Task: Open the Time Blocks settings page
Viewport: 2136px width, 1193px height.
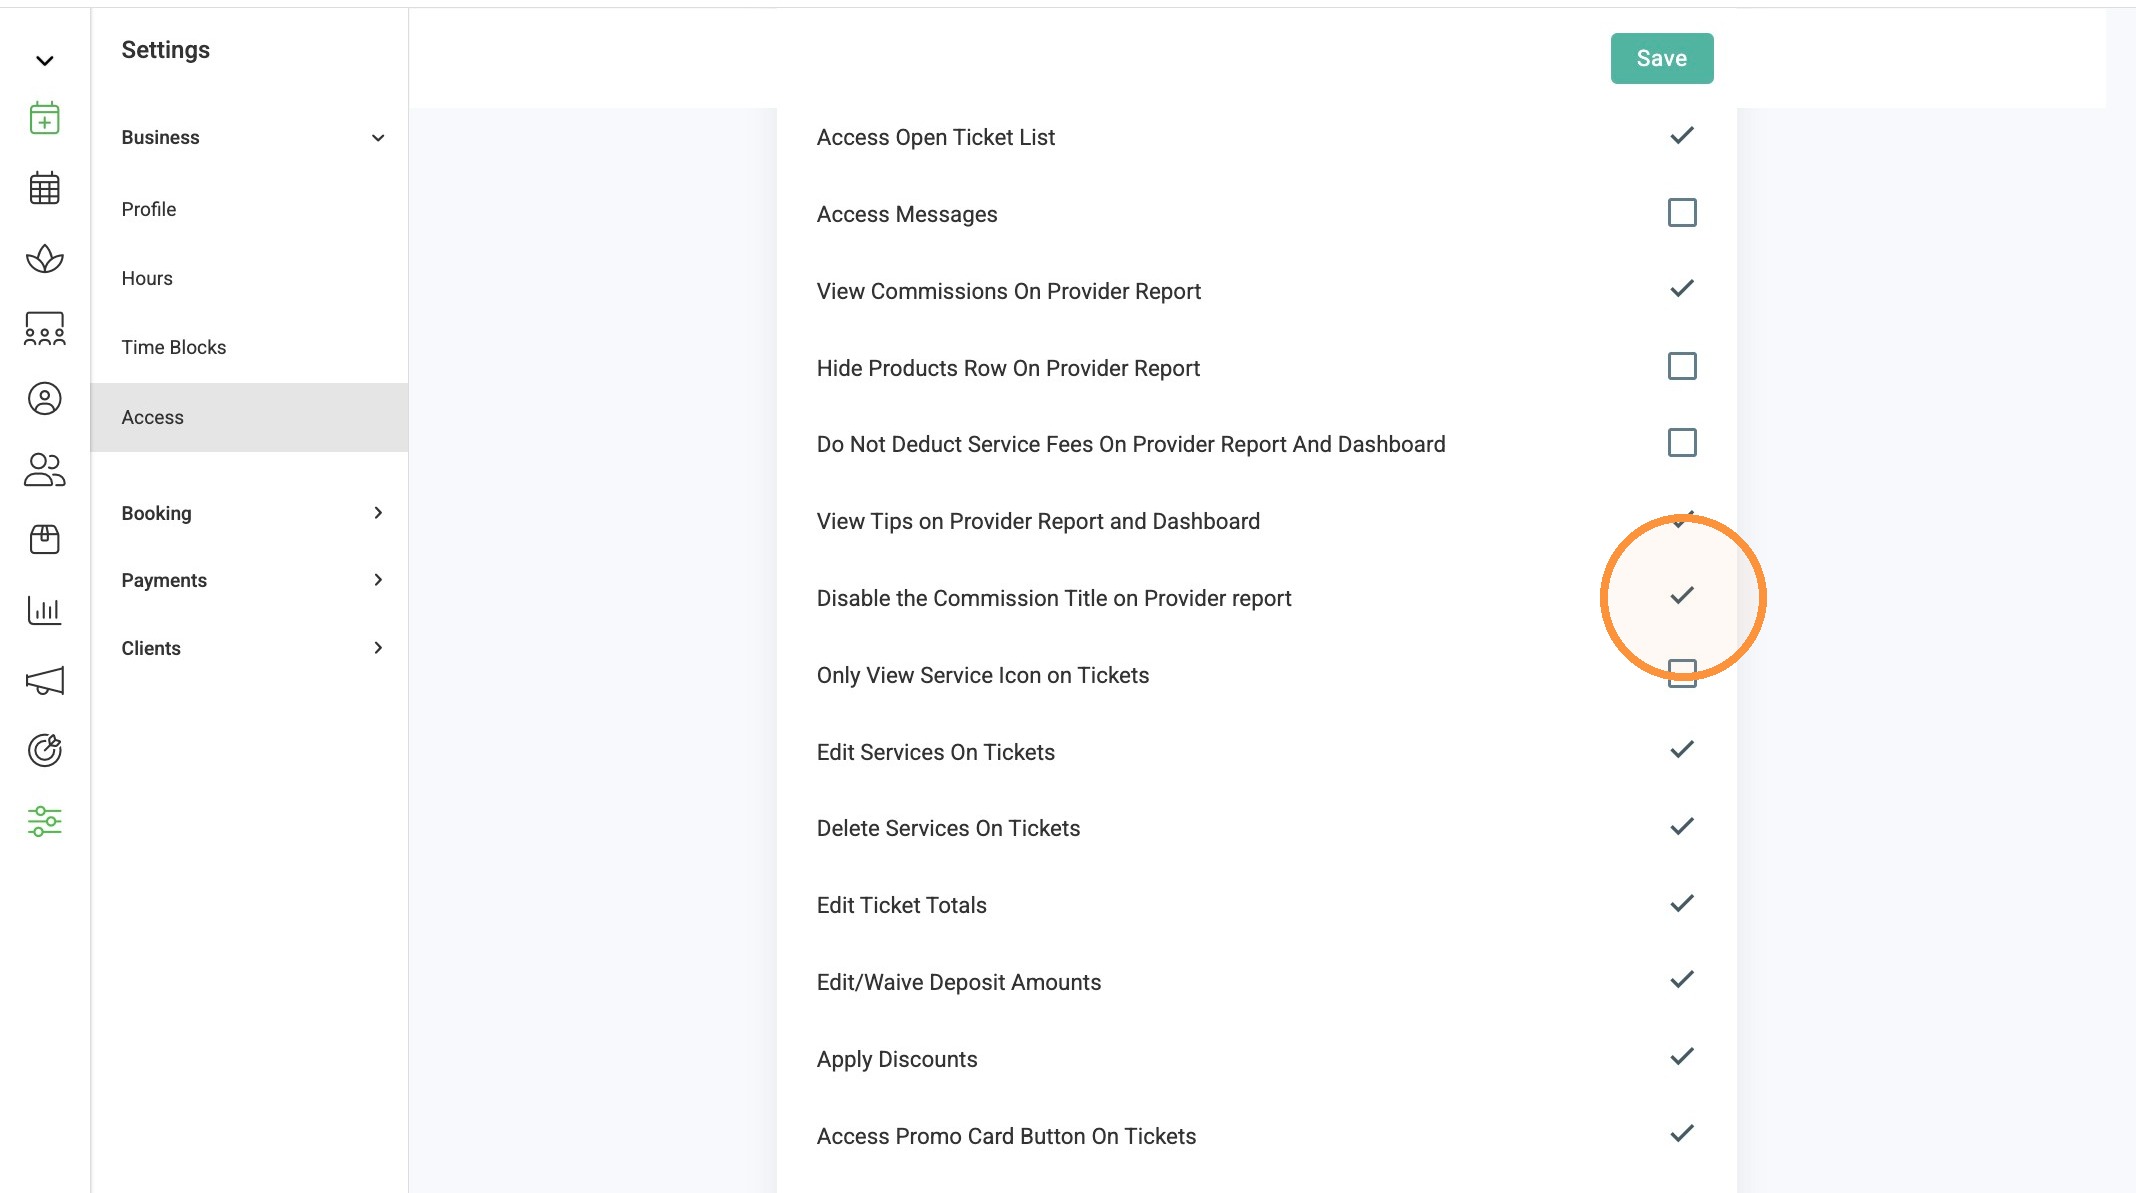Action: (174, 347)
